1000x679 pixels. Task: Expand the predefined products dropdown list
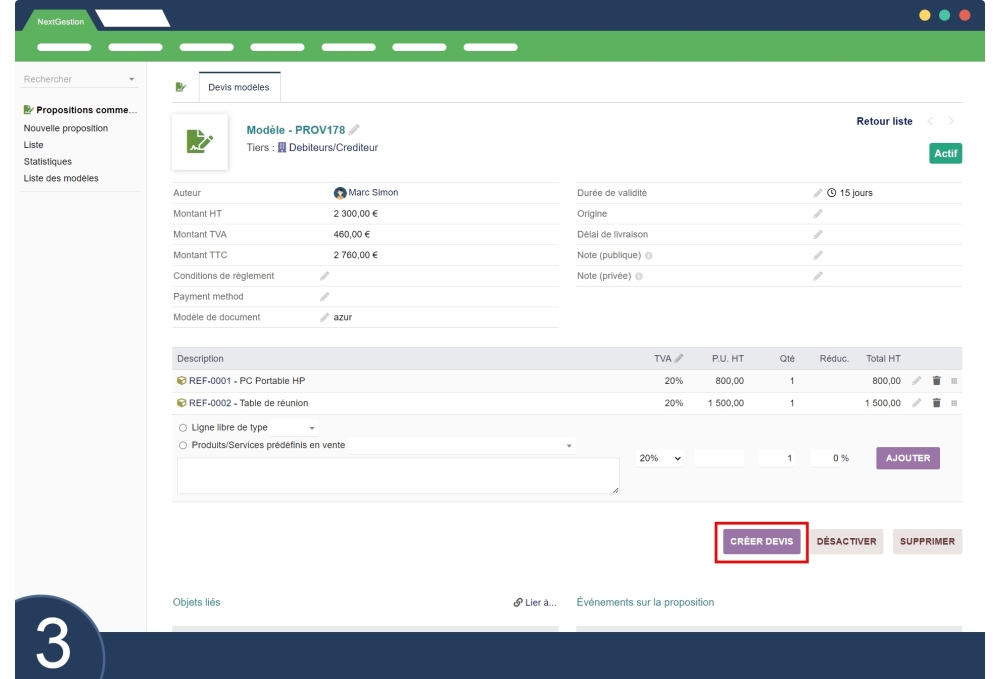[x=569, y=445]
